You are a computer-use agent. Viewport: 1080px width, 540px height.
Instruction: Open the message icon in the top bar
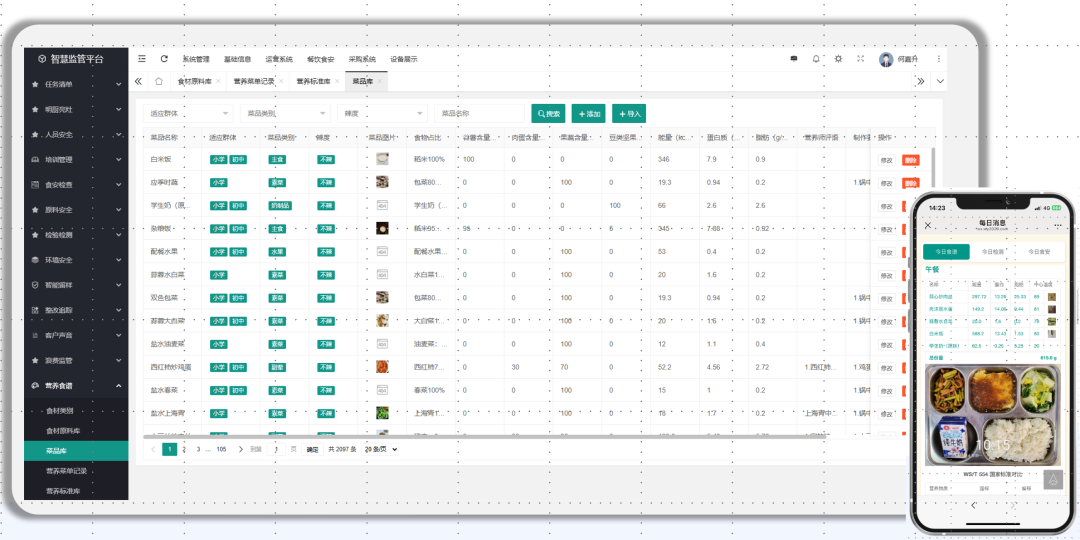click(793, 59)
